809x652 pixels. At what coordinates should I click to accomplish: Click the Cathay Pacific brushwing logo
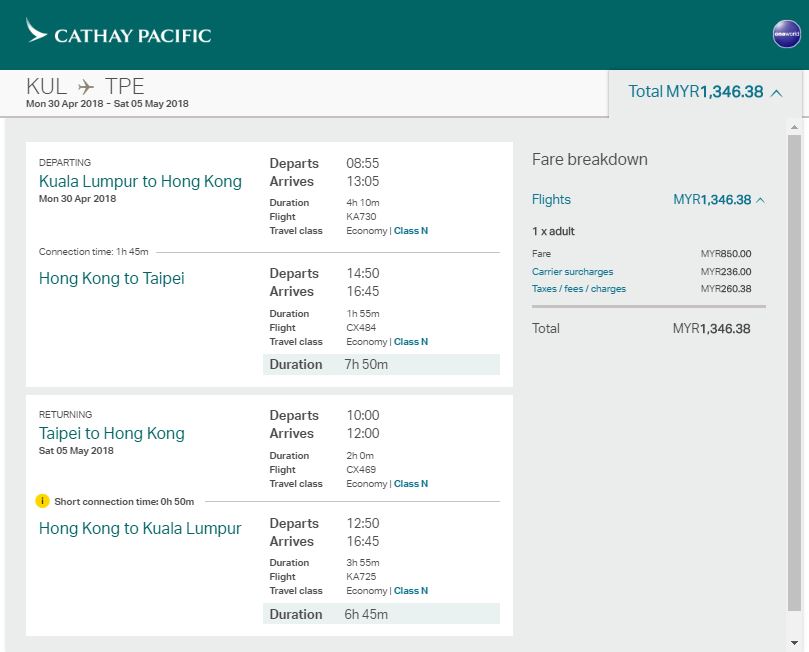pos(37,33)
